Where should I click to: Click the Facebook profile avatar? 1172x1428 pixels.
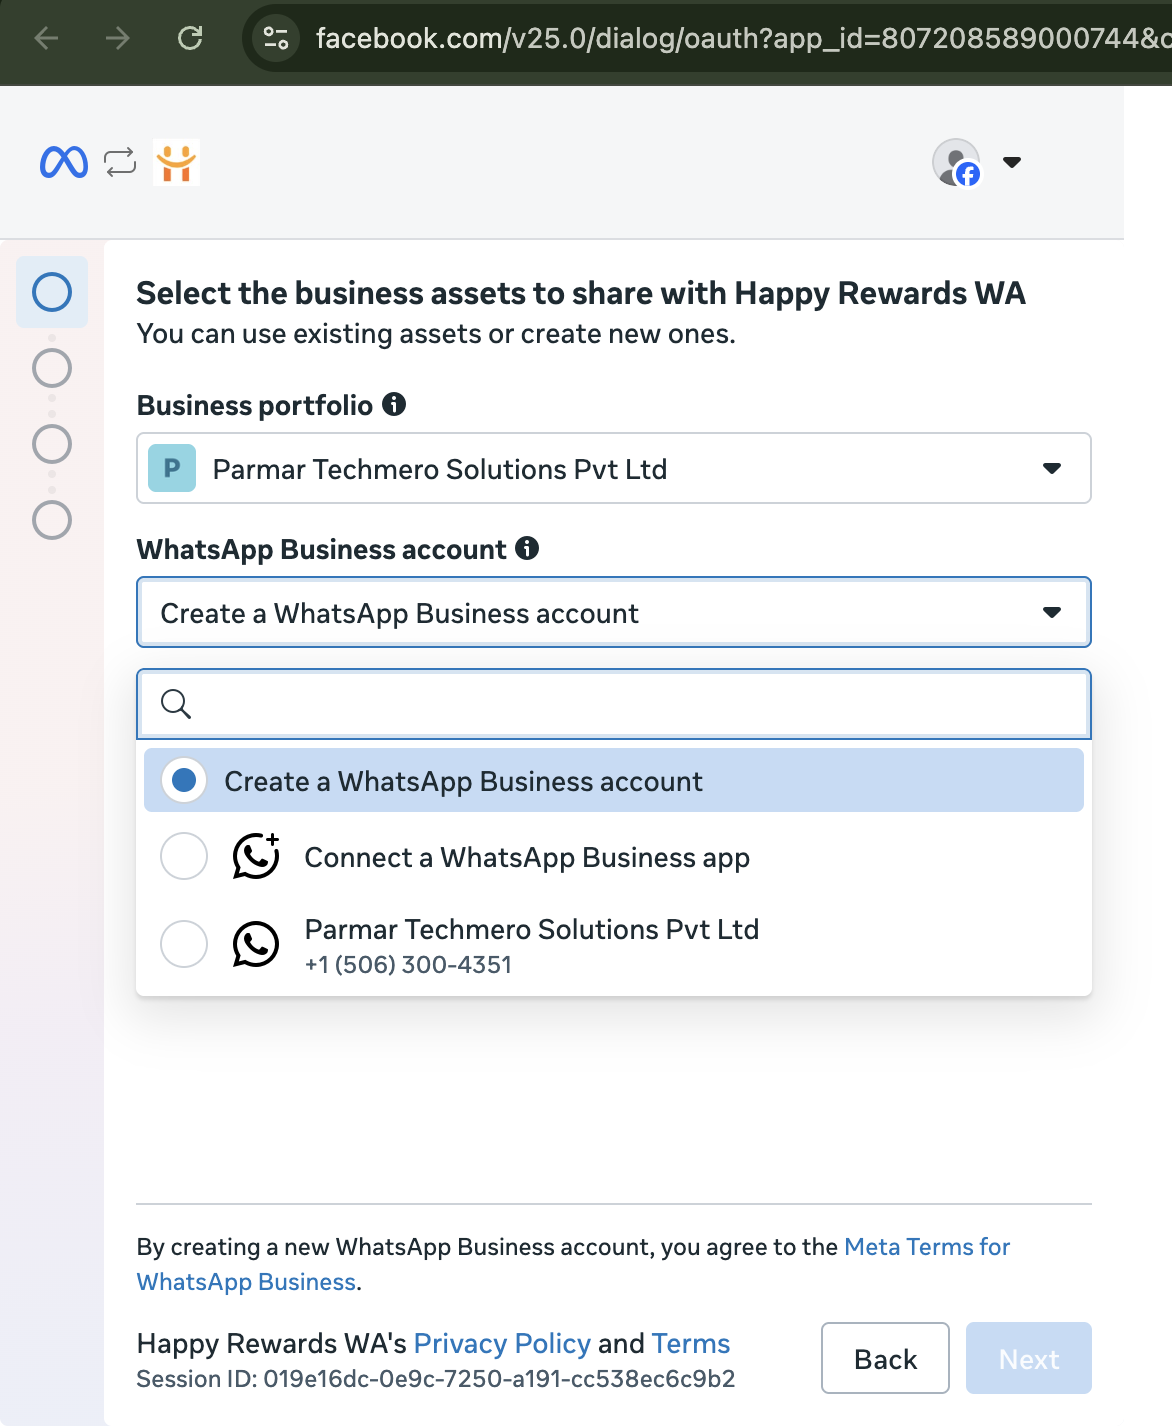[x=956, y=162]
